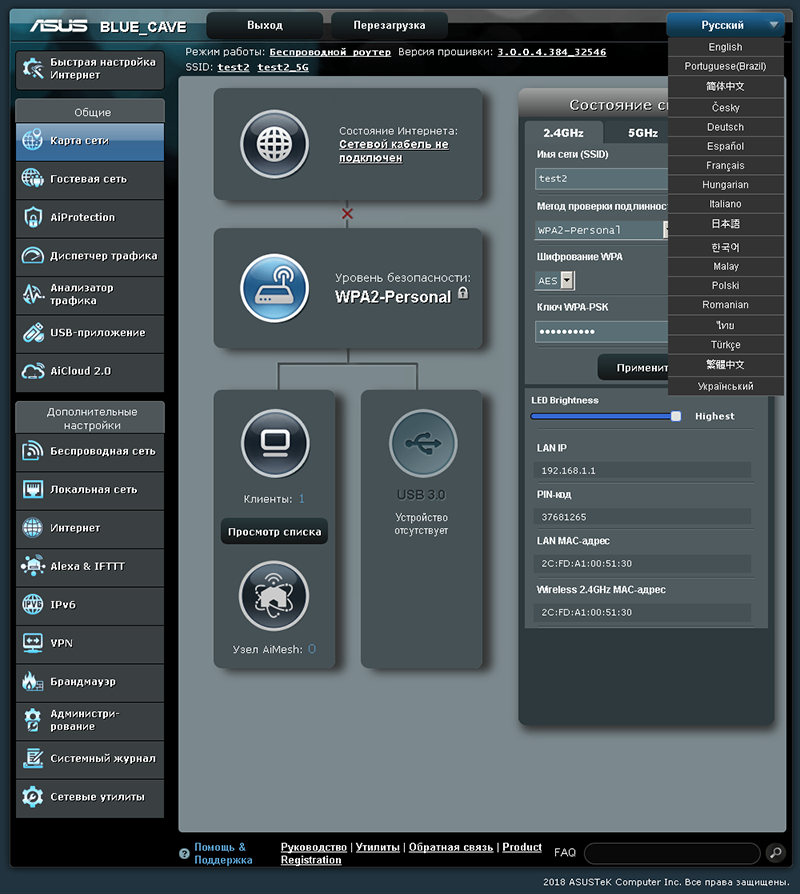Click the 'Применить' apply button
Image resolution: width=800 pixels, height=894 pixels.
point(634,368)
